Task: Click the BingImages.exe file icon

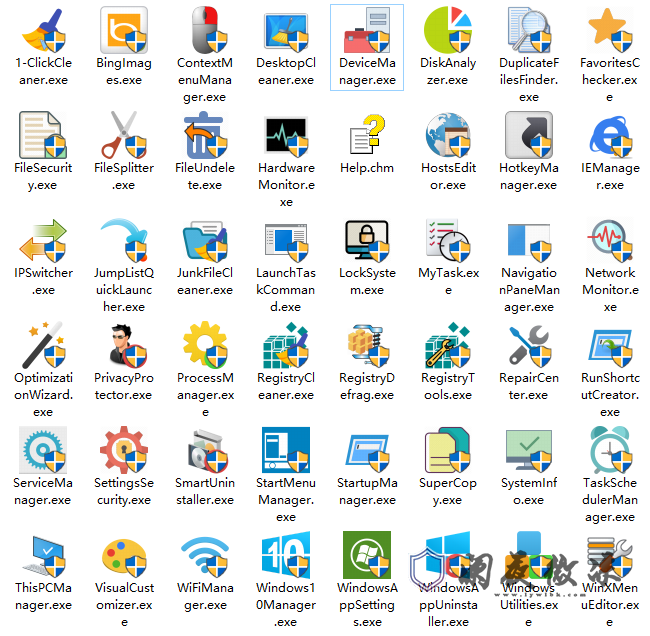Action: pyautogui.click(x=124, y=30)
